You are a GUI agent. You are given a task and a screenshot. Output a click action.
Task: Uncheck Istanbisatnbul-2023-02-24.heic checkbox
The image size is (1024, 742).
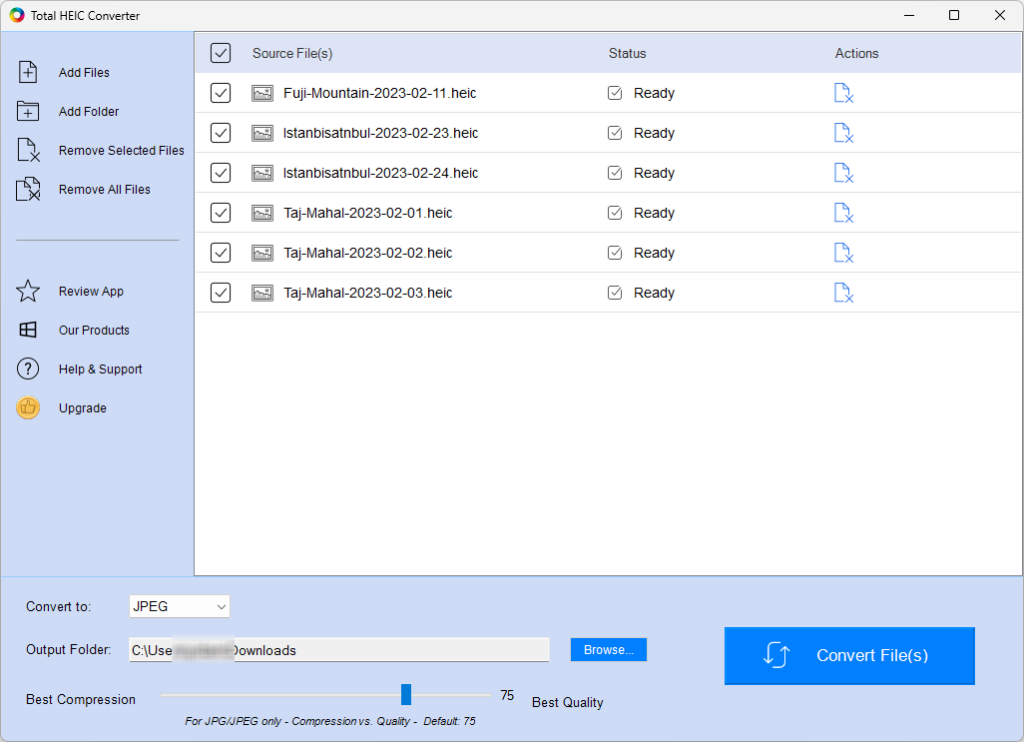tap(221, 172)
